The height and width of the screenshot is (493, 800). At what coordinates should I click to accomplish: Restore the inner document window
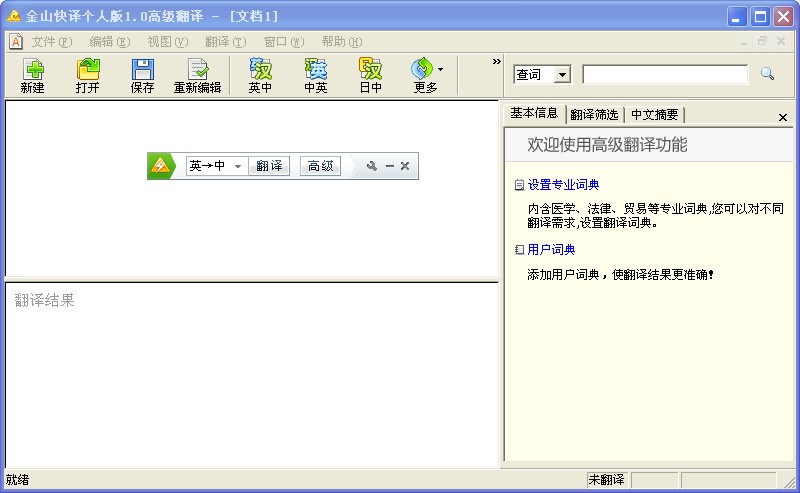(x=763, y=41)
